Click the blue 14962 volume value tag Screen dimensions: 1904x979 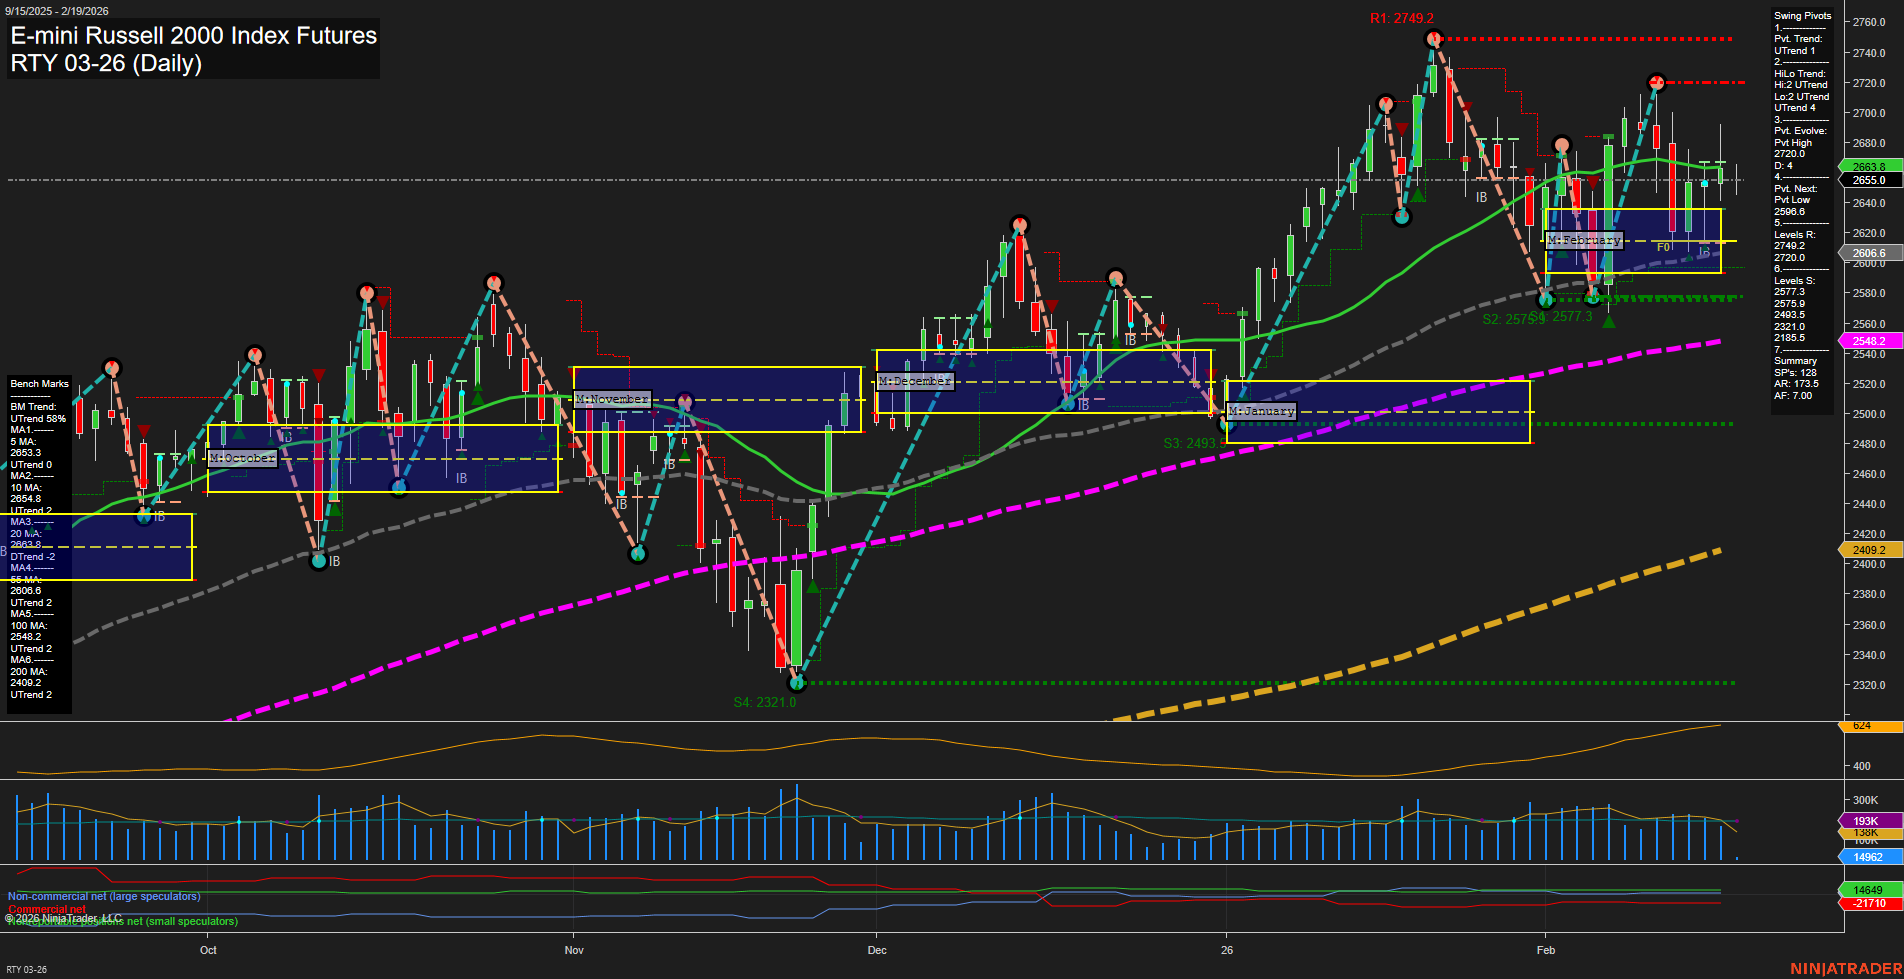[1866, 857]
